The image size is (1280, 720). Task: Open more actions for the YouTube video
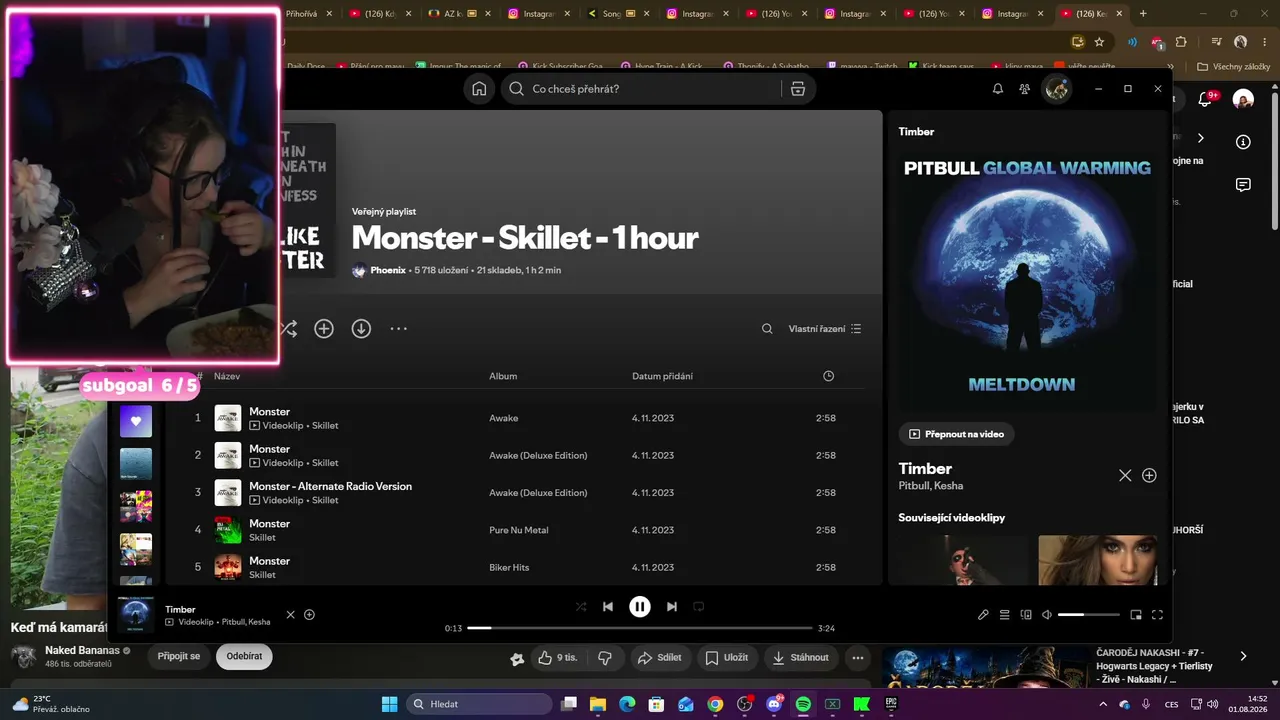tap(858, 658)
